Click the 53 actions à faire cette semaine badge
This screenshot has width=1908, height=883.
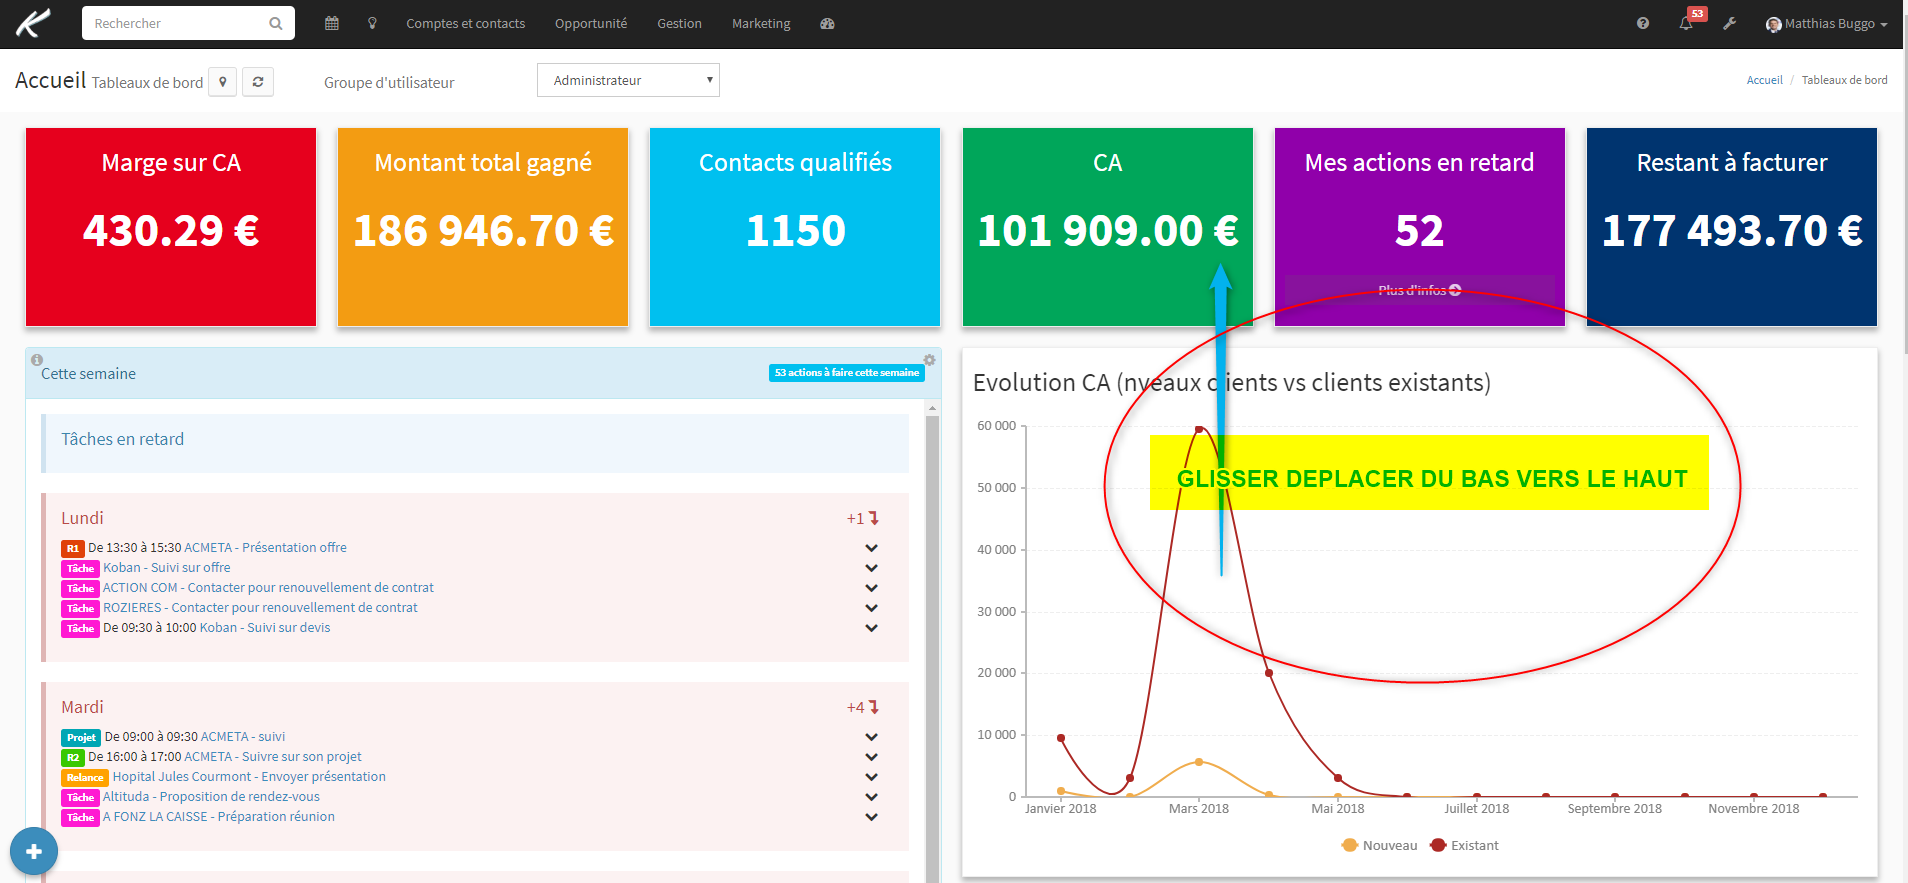[846, 372]
